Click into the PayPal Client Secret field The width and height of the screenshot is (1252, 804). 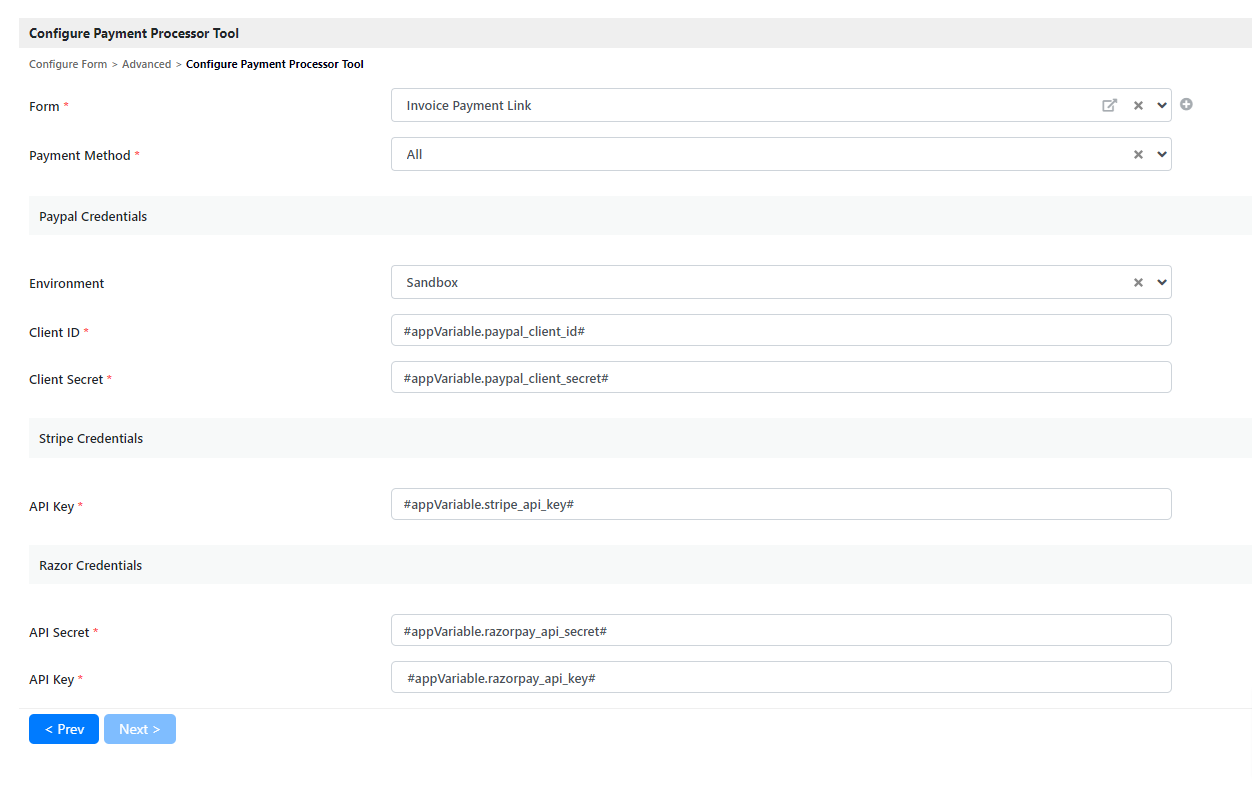click(780, 378)
